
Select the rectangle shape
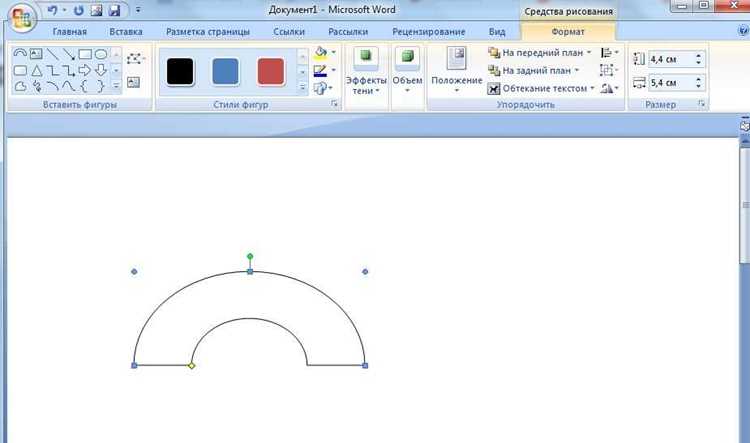[x=85, y=54]
